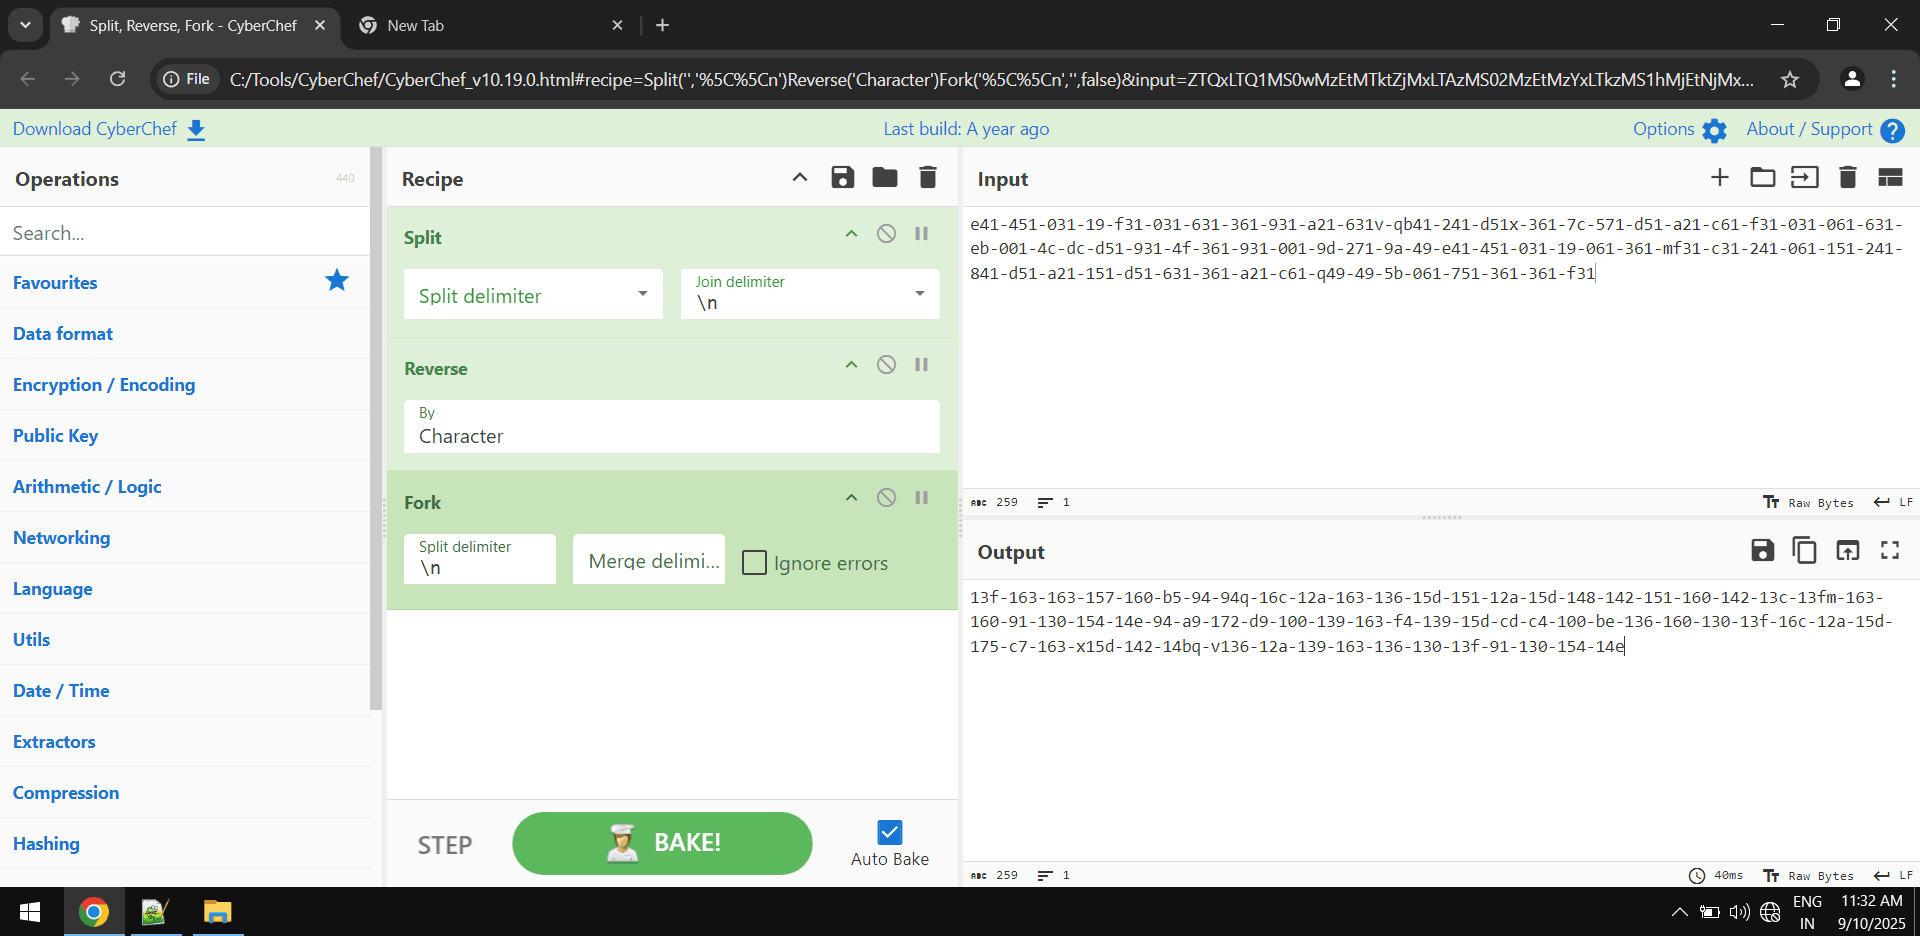
Task: Open browser tab search dropdown
Action: [x=25, y=25]
